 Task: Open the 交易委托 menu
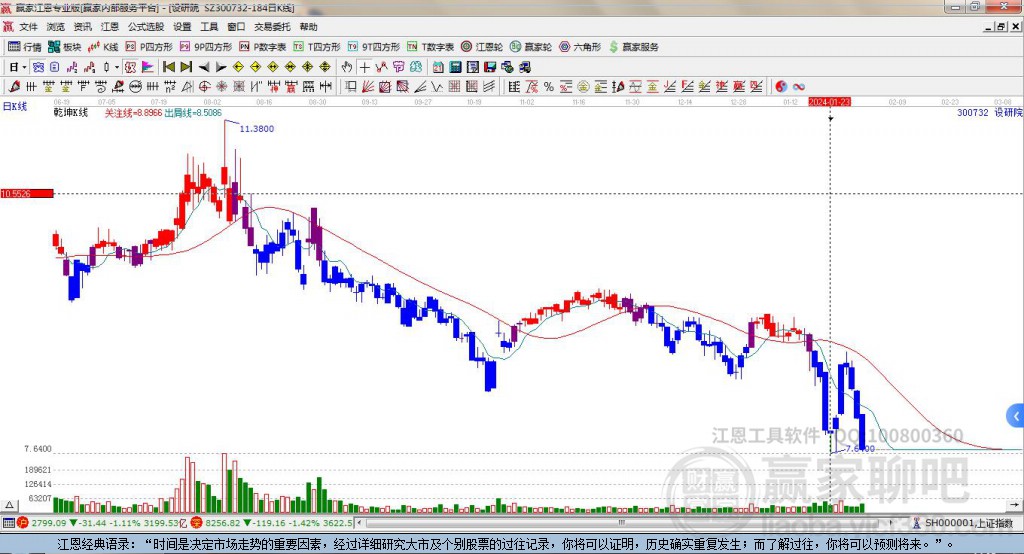coord(272,27)
